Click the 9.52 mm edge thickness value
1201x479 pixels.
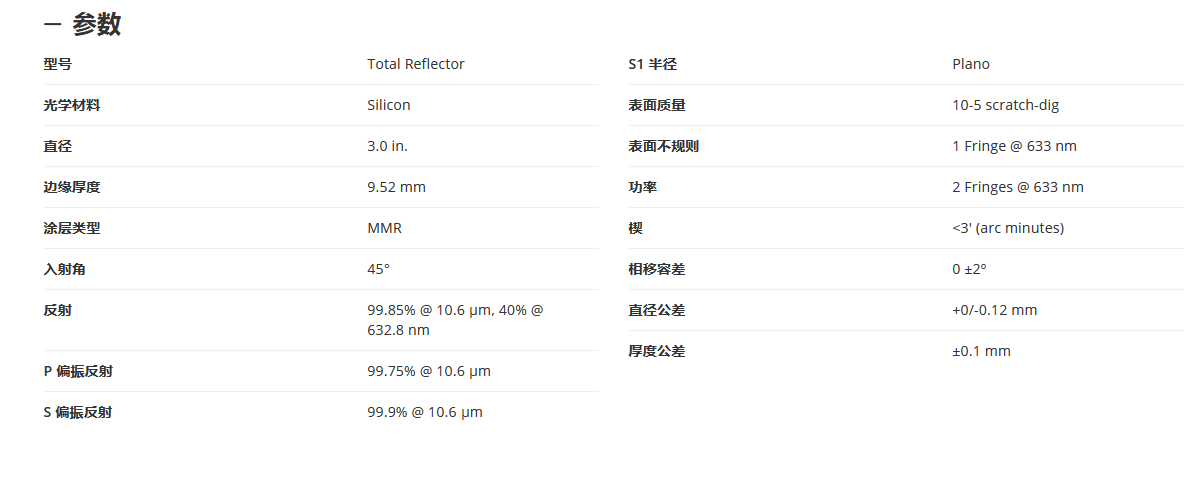[396, 187]
